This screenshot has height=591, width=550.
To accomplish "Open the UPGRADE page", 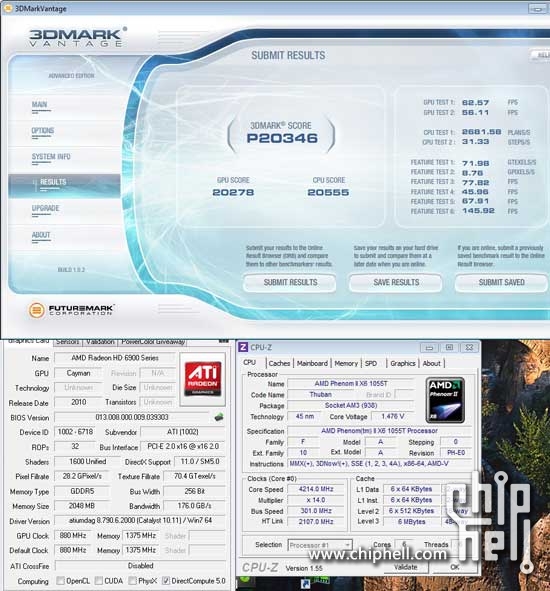I will (46, 208).
